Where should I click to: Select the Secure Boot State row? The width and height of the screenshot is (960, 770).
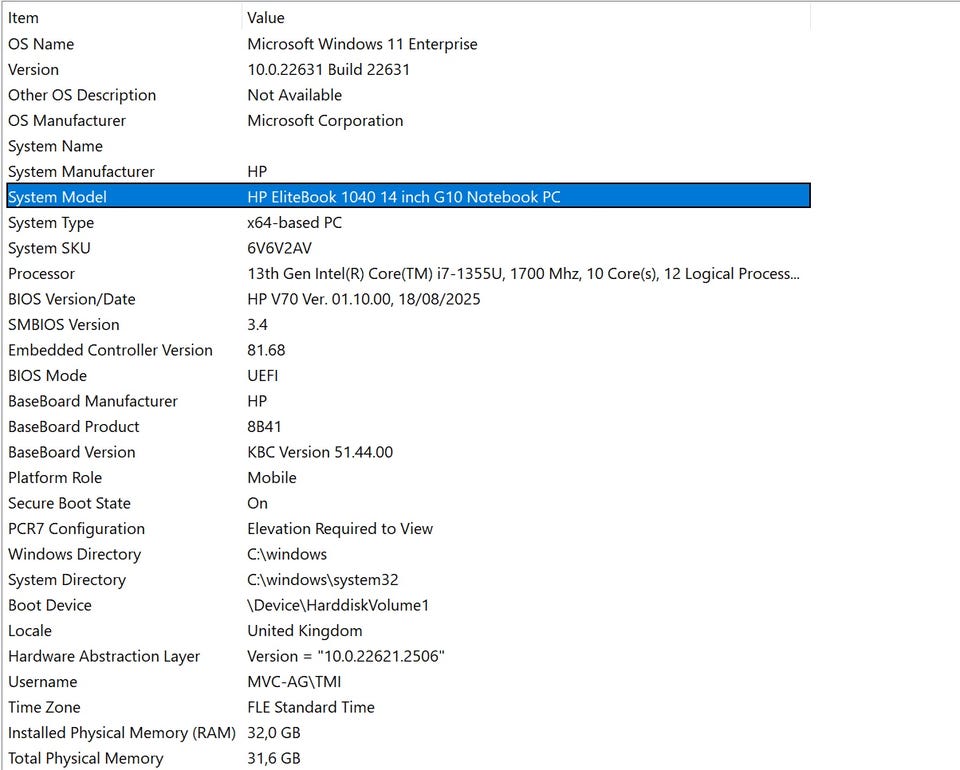[x=408, y=503]
